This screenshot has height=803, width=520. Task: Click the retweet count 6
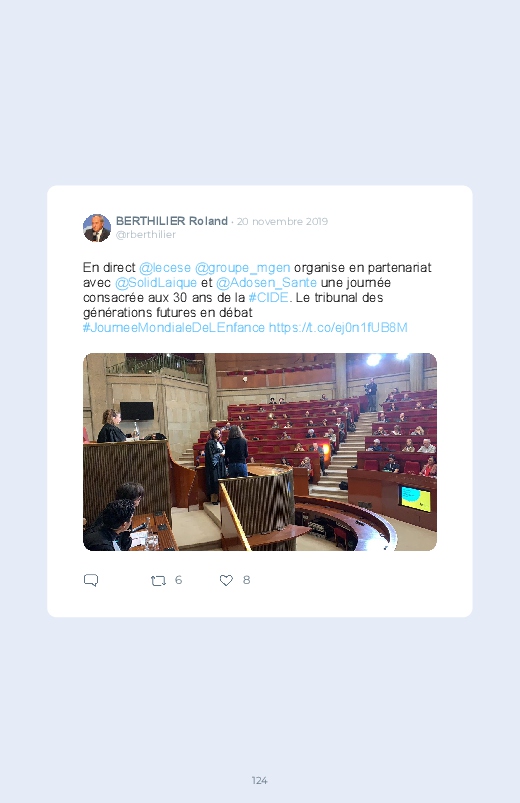(x=178, y=580)
